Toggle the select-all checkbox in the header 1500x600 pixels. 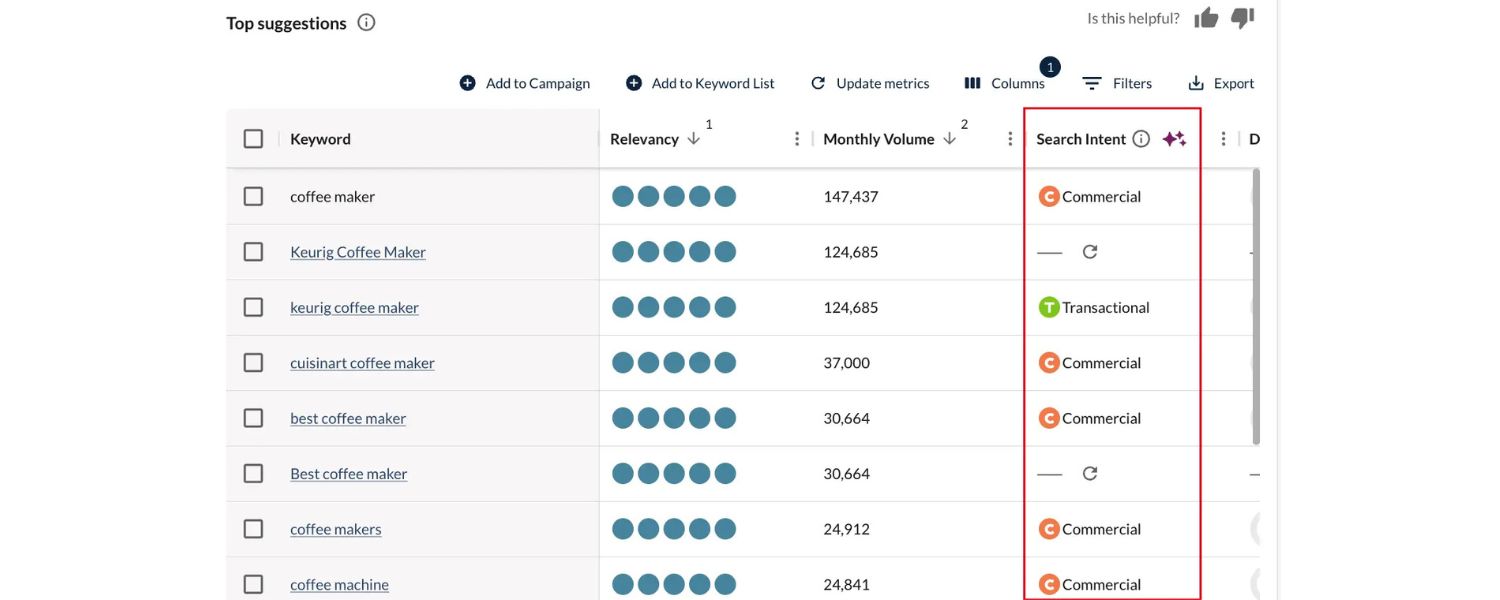[x=253, y=138]
